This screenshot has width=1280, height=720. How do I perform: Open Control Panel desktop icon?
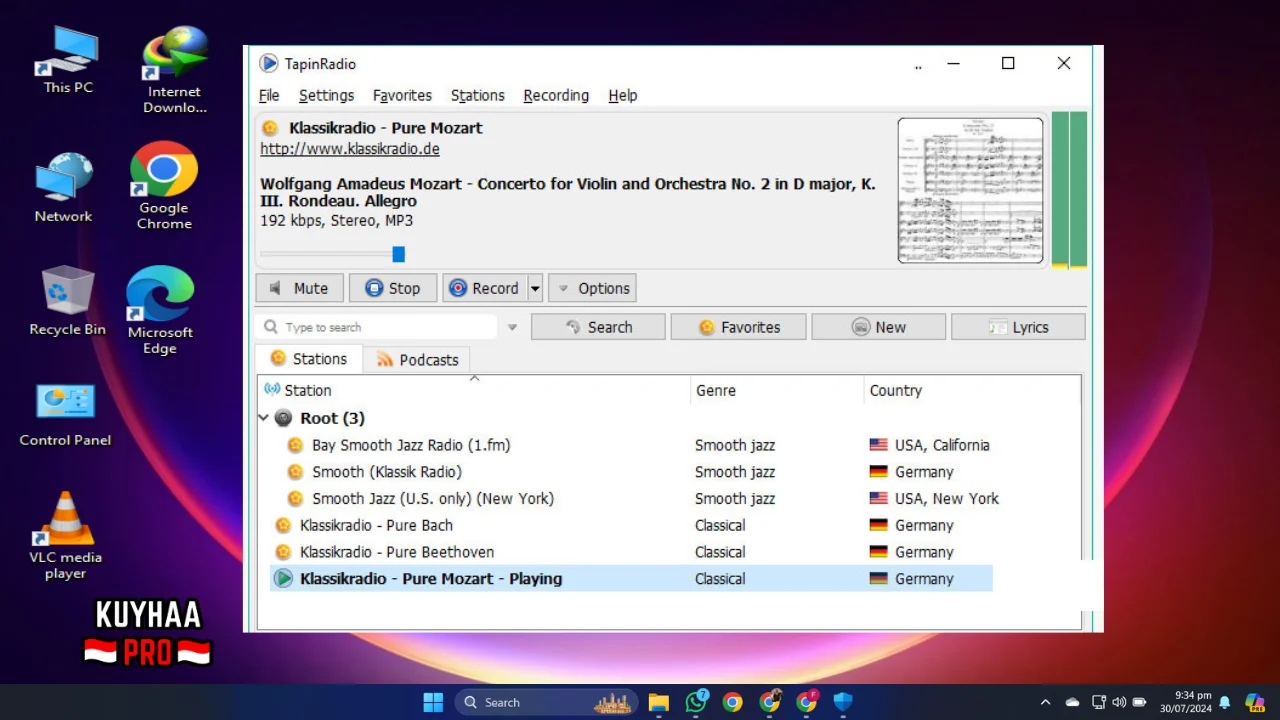pyautogui.click(x=65, y=414)
